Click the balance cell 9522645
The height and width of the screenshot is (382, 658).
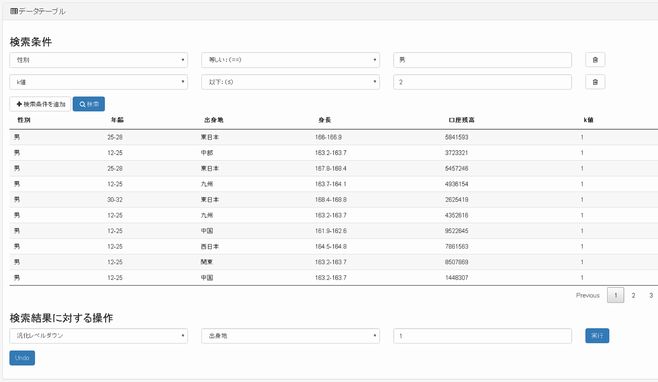click(457, 231)
